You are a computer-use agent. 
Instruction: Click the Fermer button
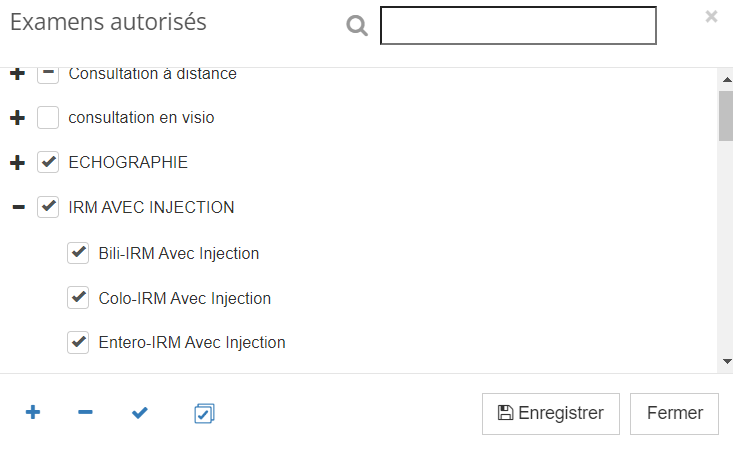tap(674, 414)
